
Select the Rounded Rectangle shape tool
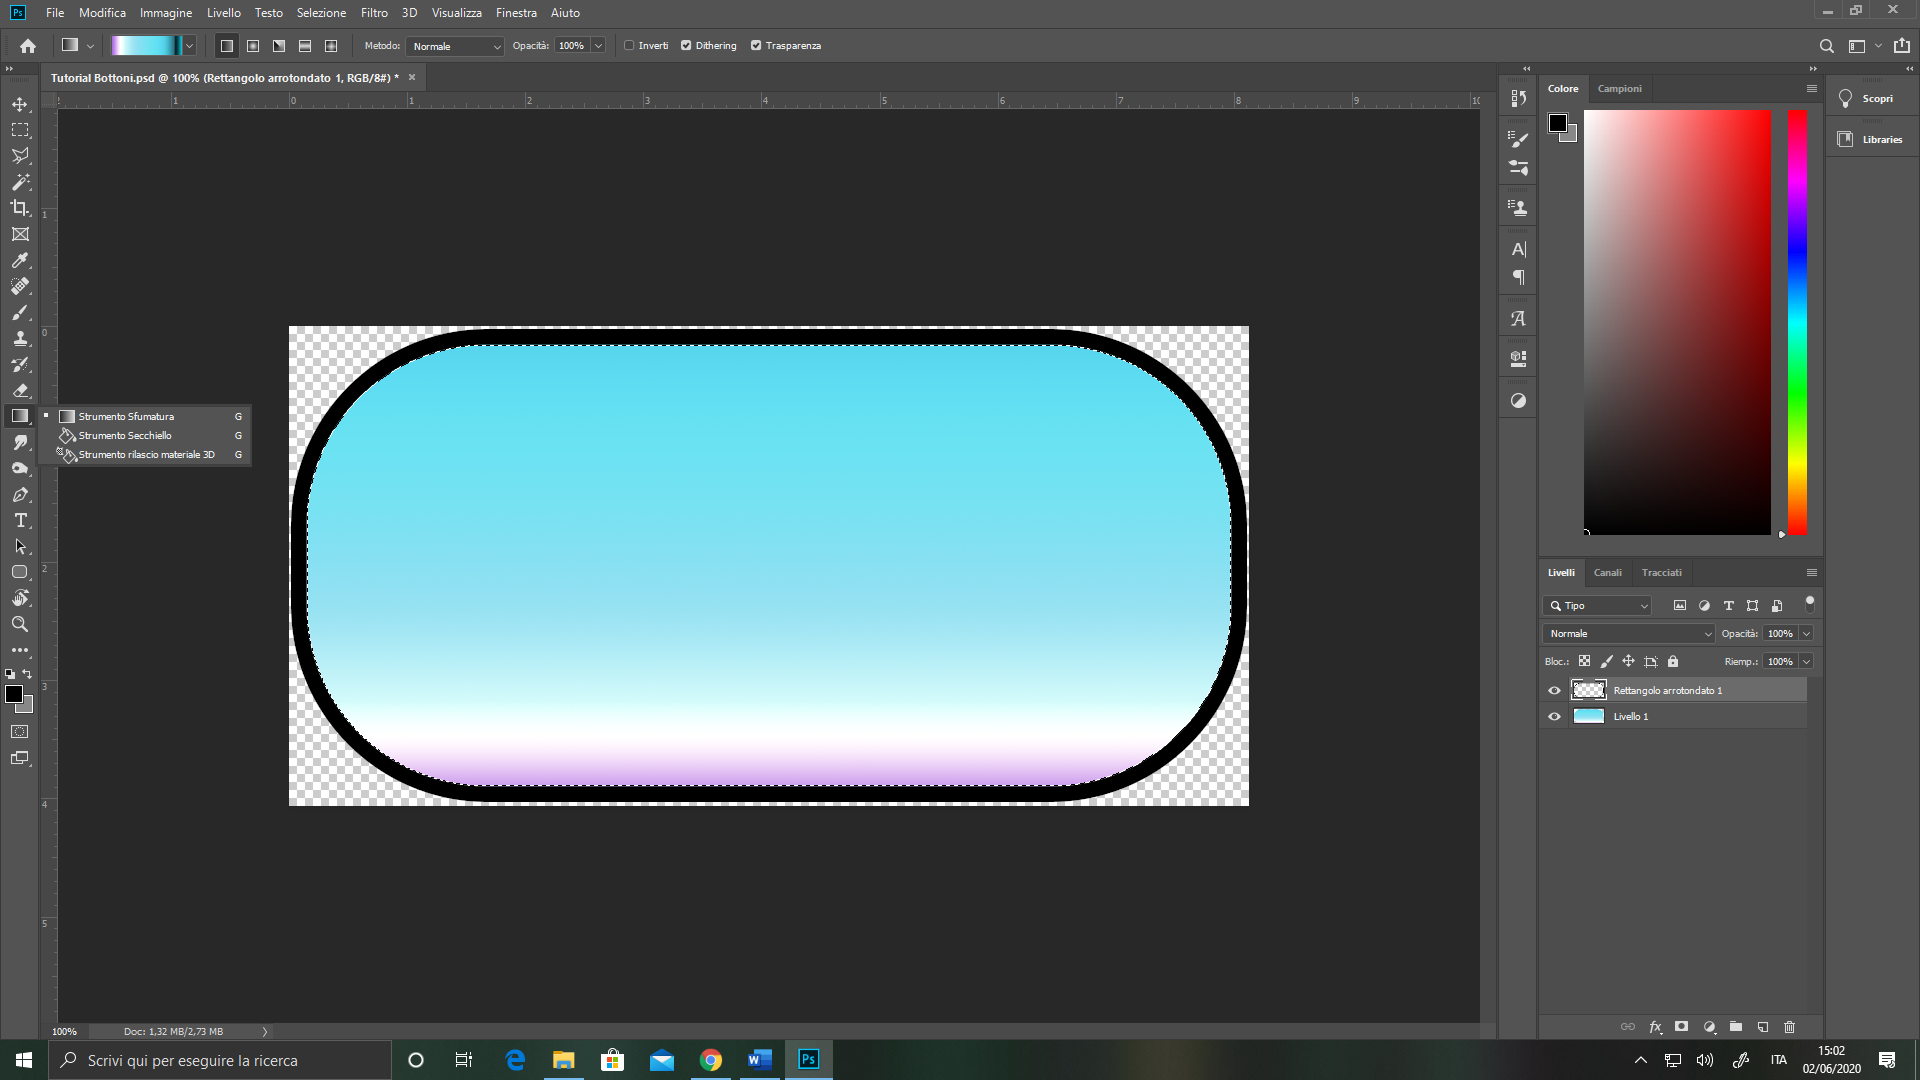coord(20,572)
